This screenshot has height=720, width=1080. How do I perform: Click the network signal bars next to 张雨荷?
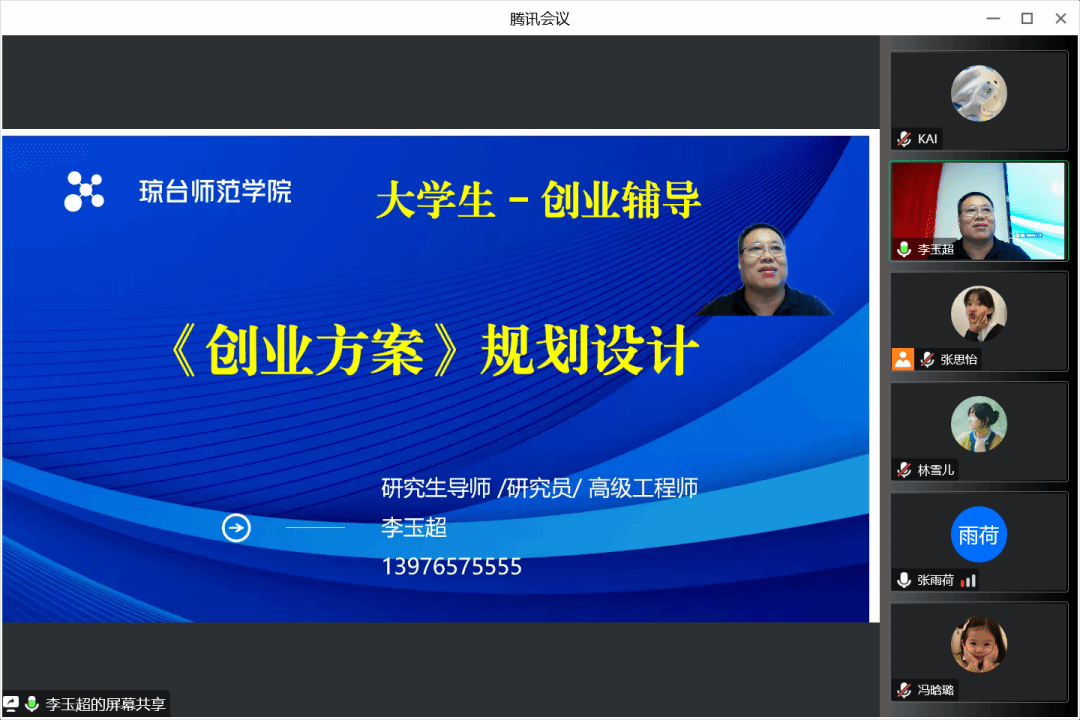(968, 580)
